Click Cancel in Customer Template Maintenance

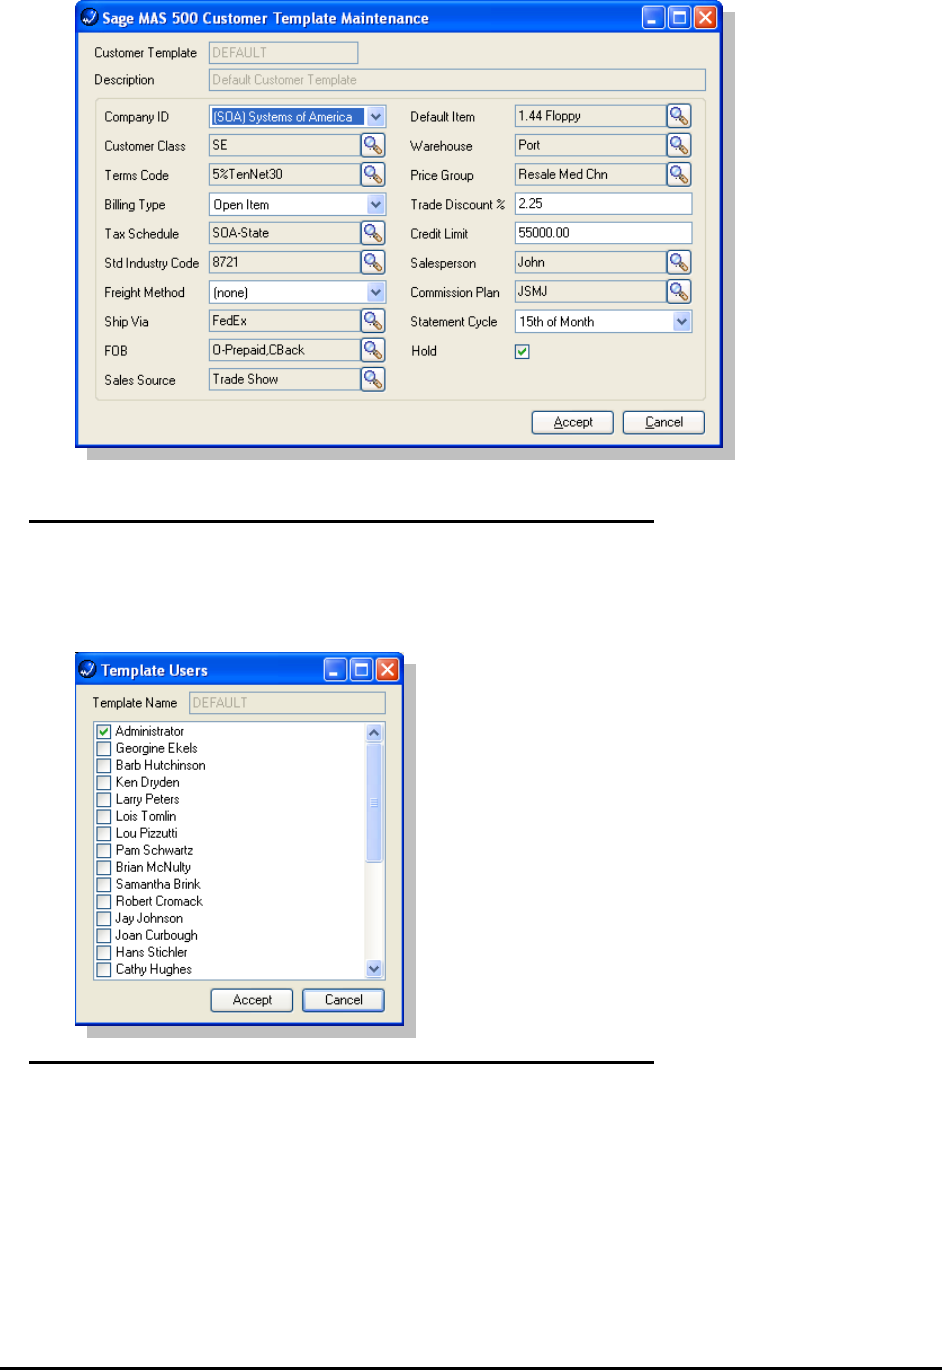click(664, 422)
